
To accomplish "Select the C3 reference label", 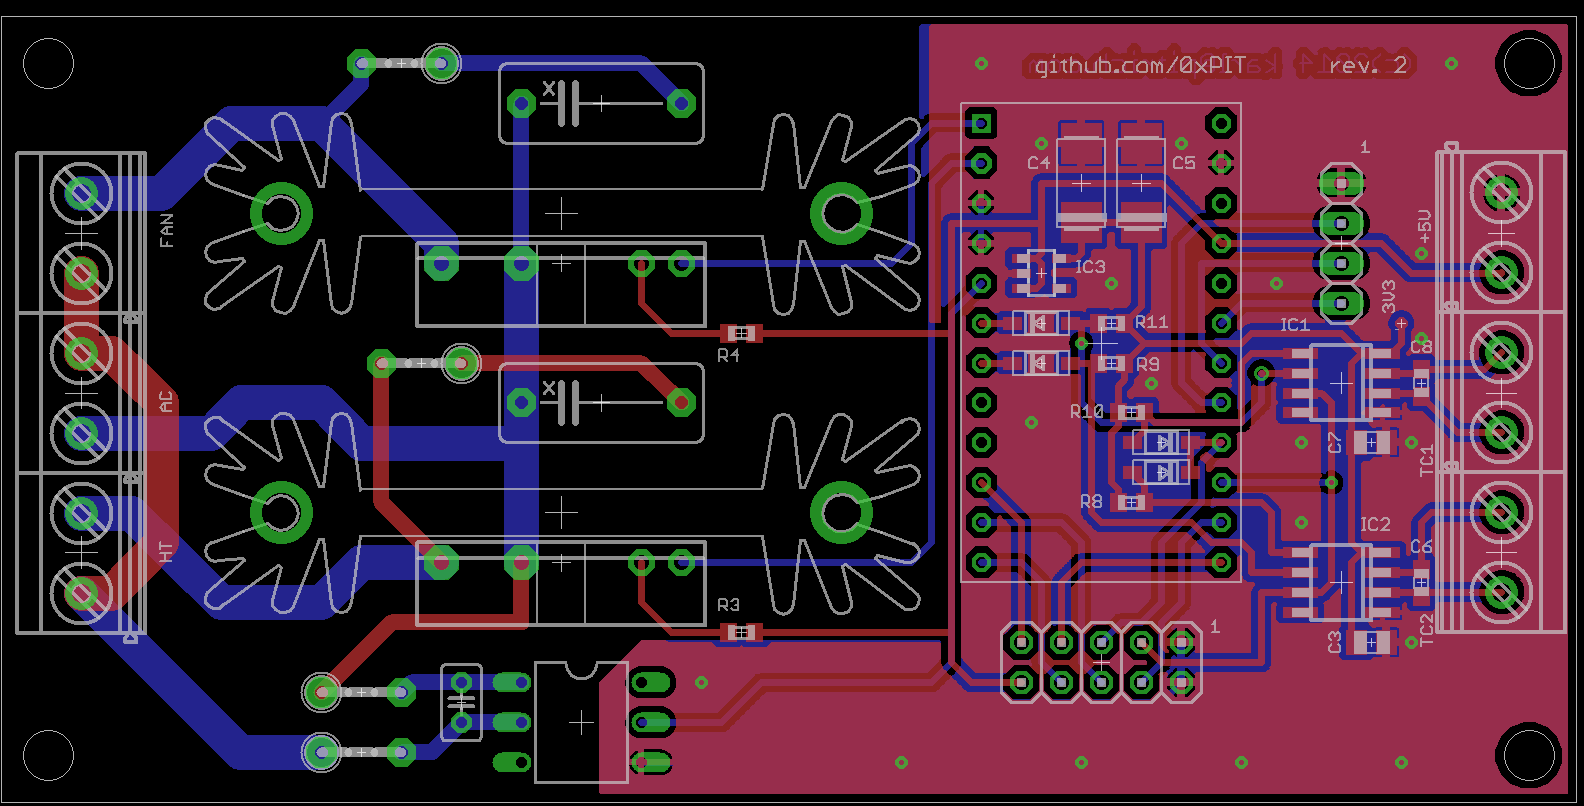I will (x=1334, y=642).
